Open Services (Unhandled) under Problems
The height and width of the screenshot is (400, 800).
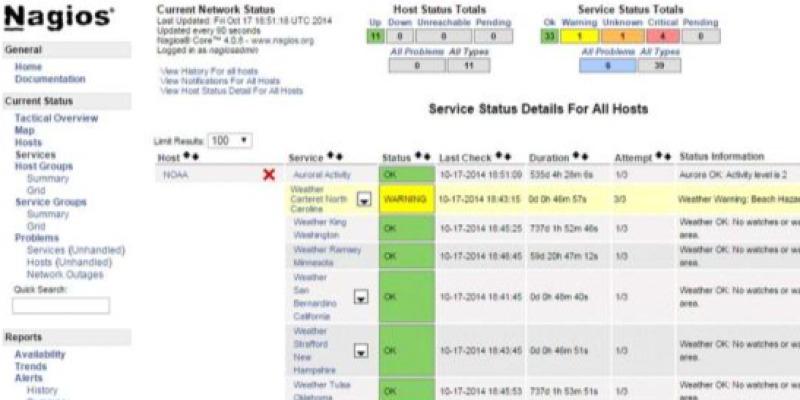tap(68, 250)
